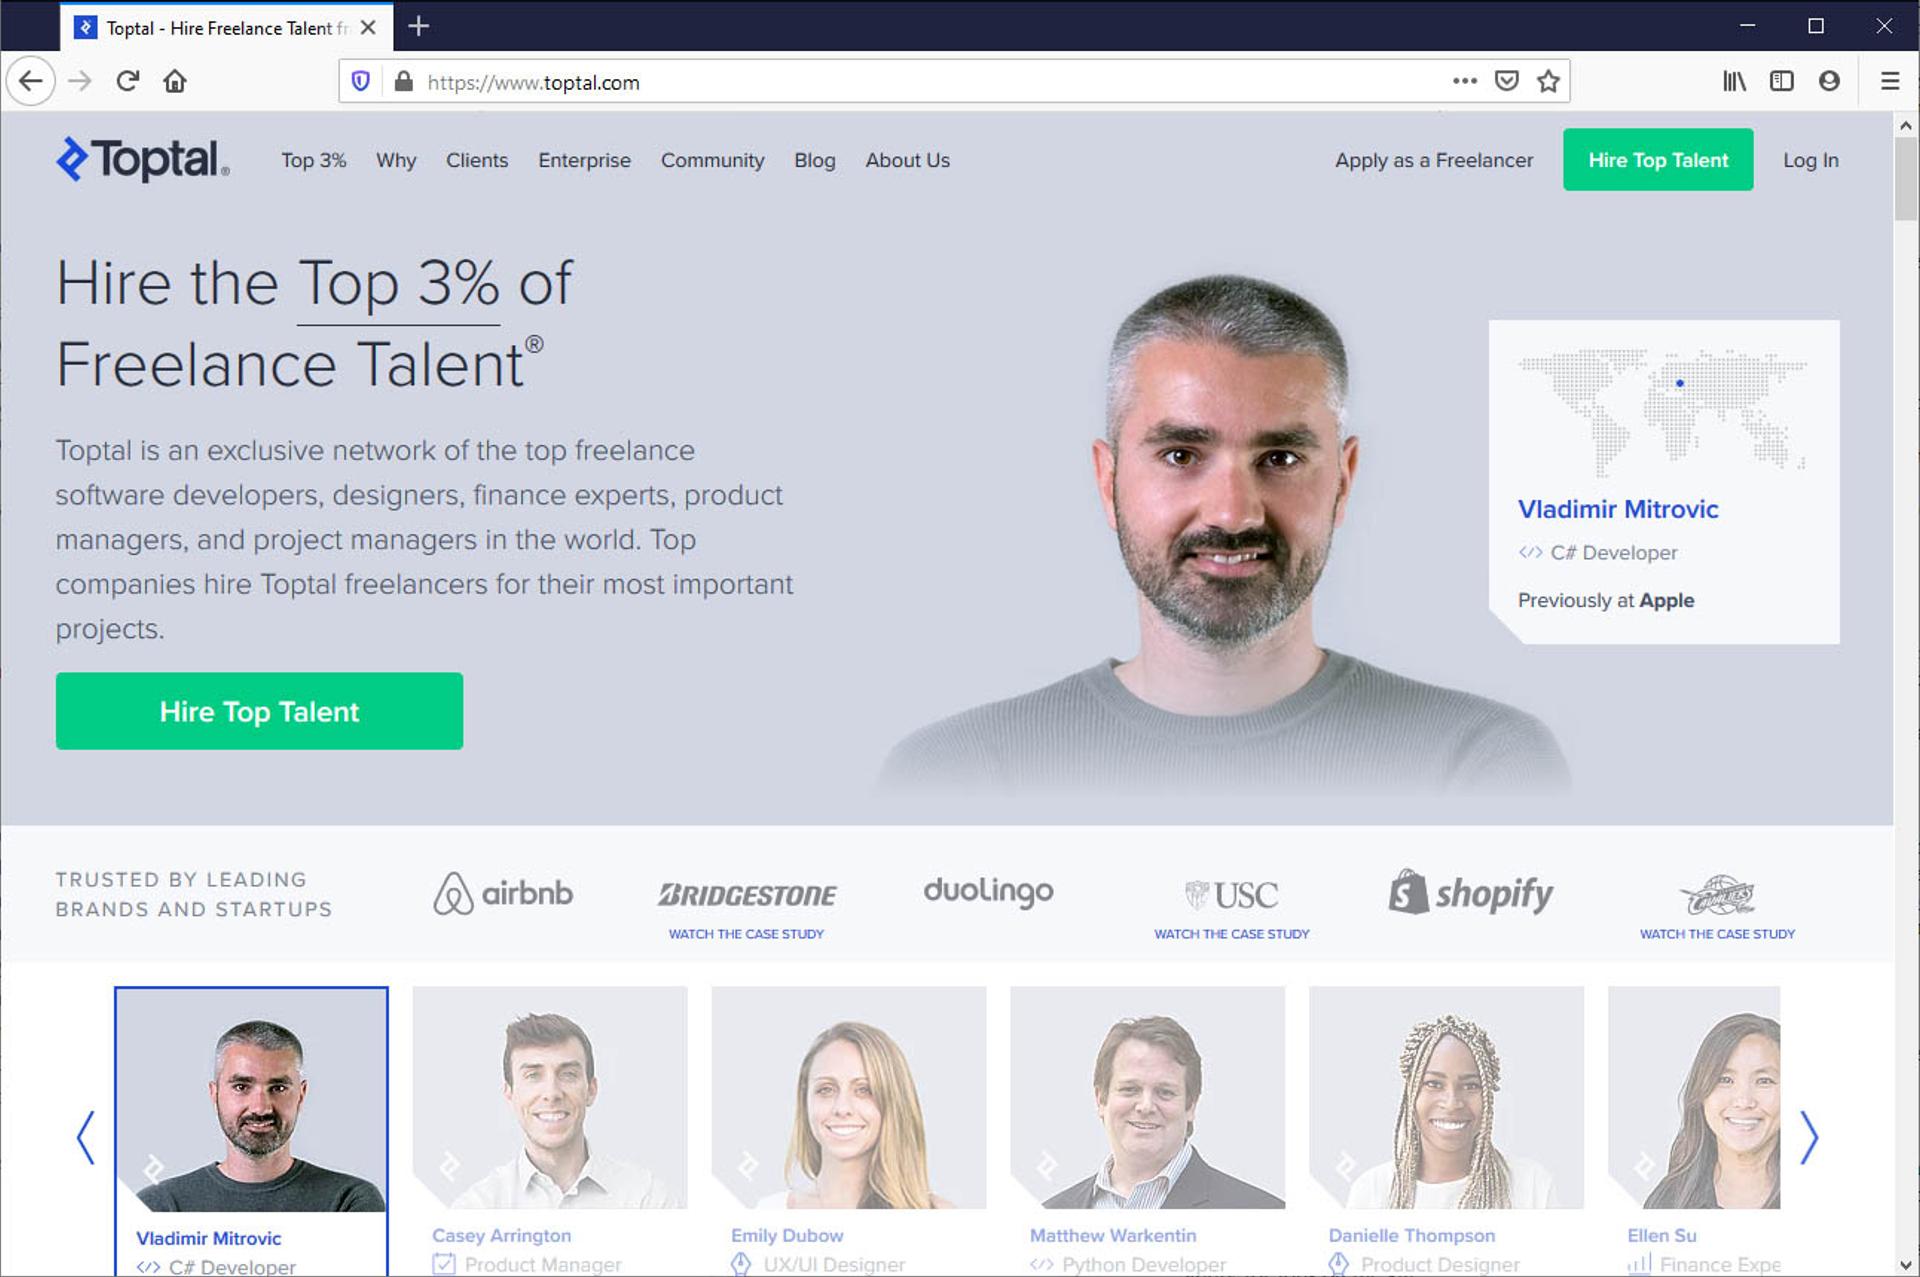
Task: Reload the page with refresh icon
Action: pyautogui.click(x=127, y=81)
